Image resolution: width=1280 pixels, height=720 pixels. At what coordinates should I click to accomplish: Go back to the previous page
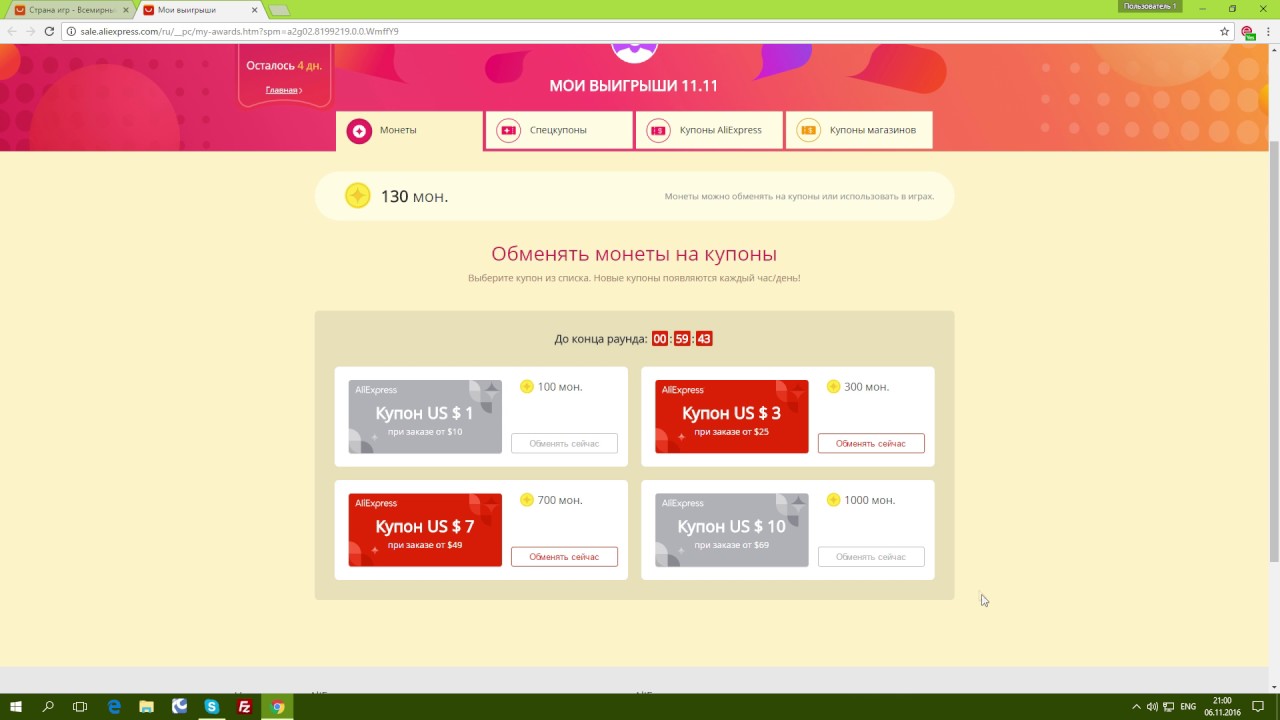12,31
